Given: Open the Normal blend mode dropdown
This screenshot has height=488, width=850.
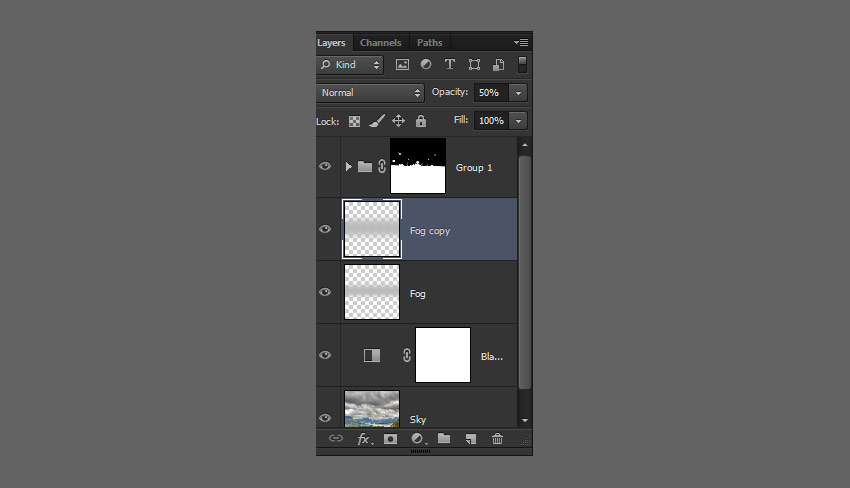Looking at the screenshot, I should point(370,93).
